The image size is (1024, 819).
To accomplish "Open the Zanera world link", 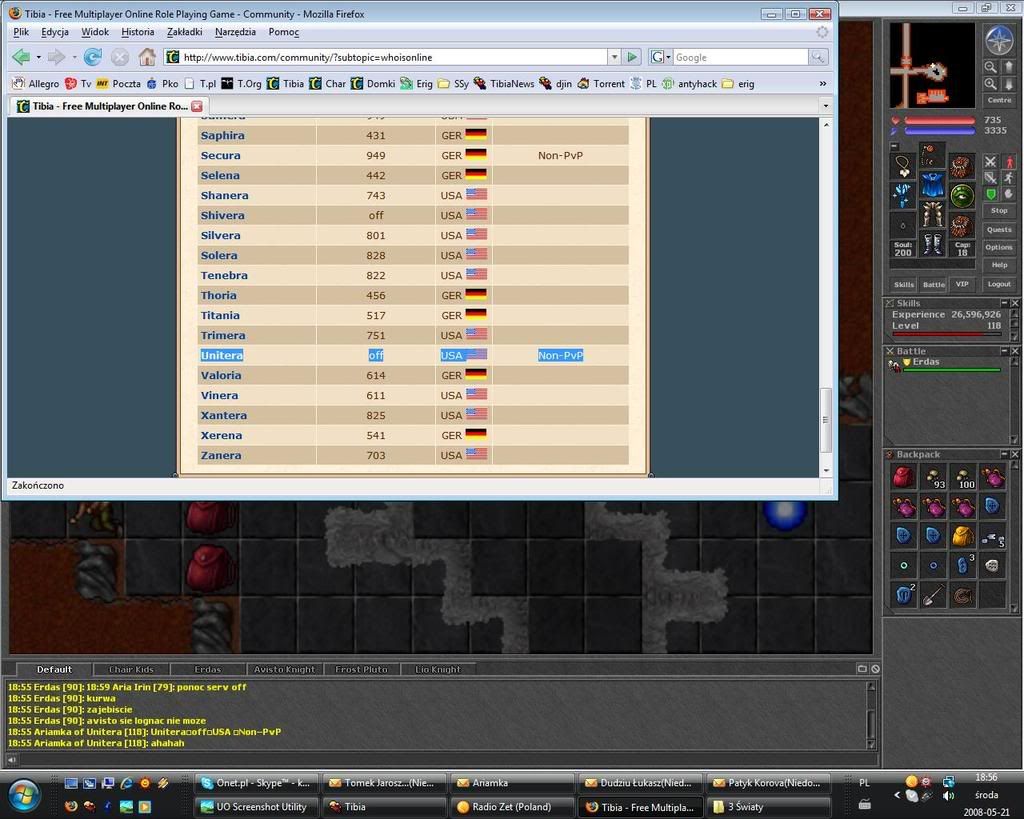I will [221, 455].
